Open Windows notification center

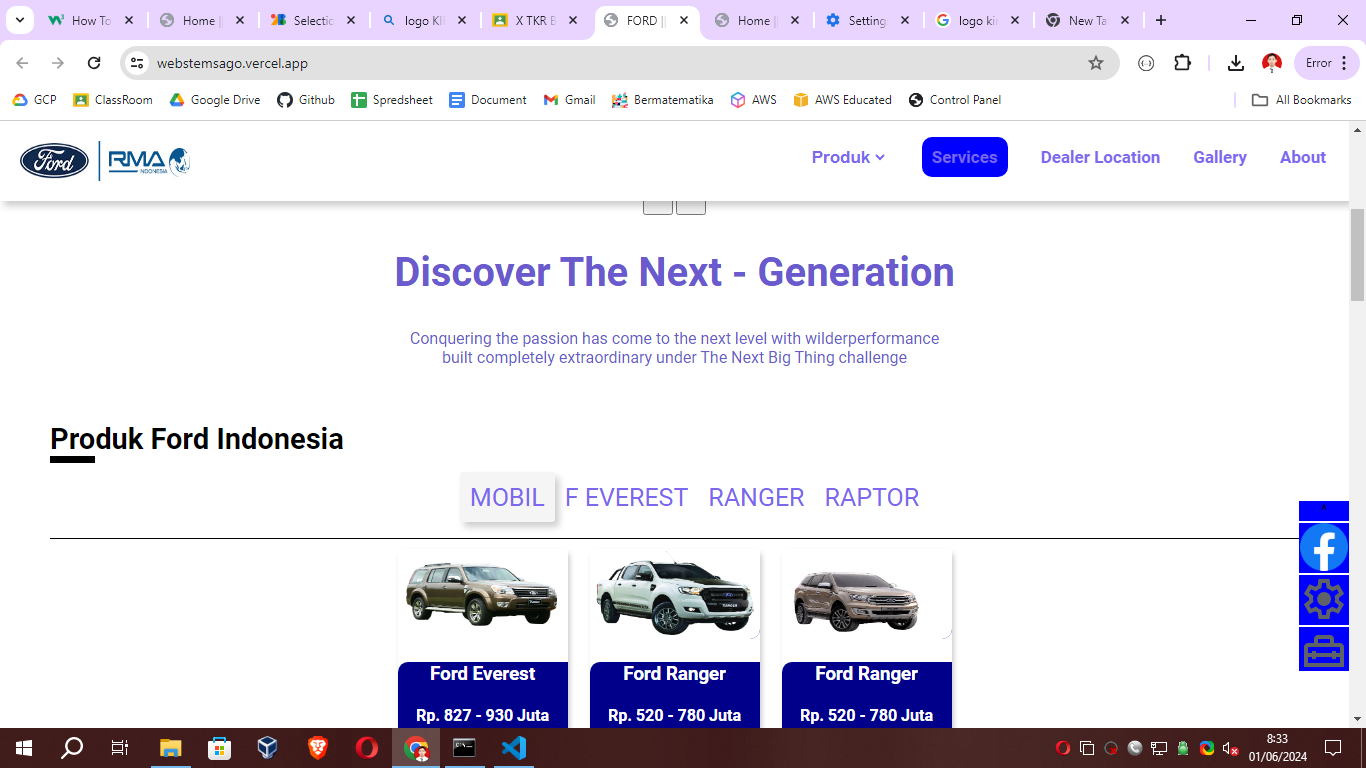1333,748
